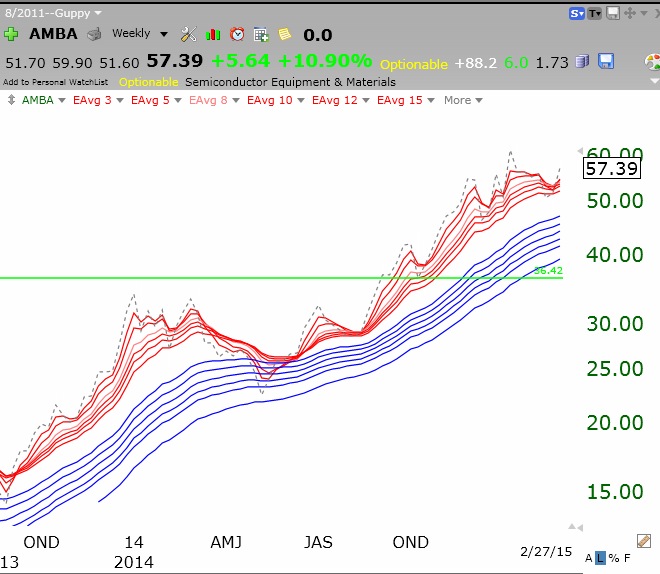
Task: Open the window options arrow at top right
Action: pos(644,13)
